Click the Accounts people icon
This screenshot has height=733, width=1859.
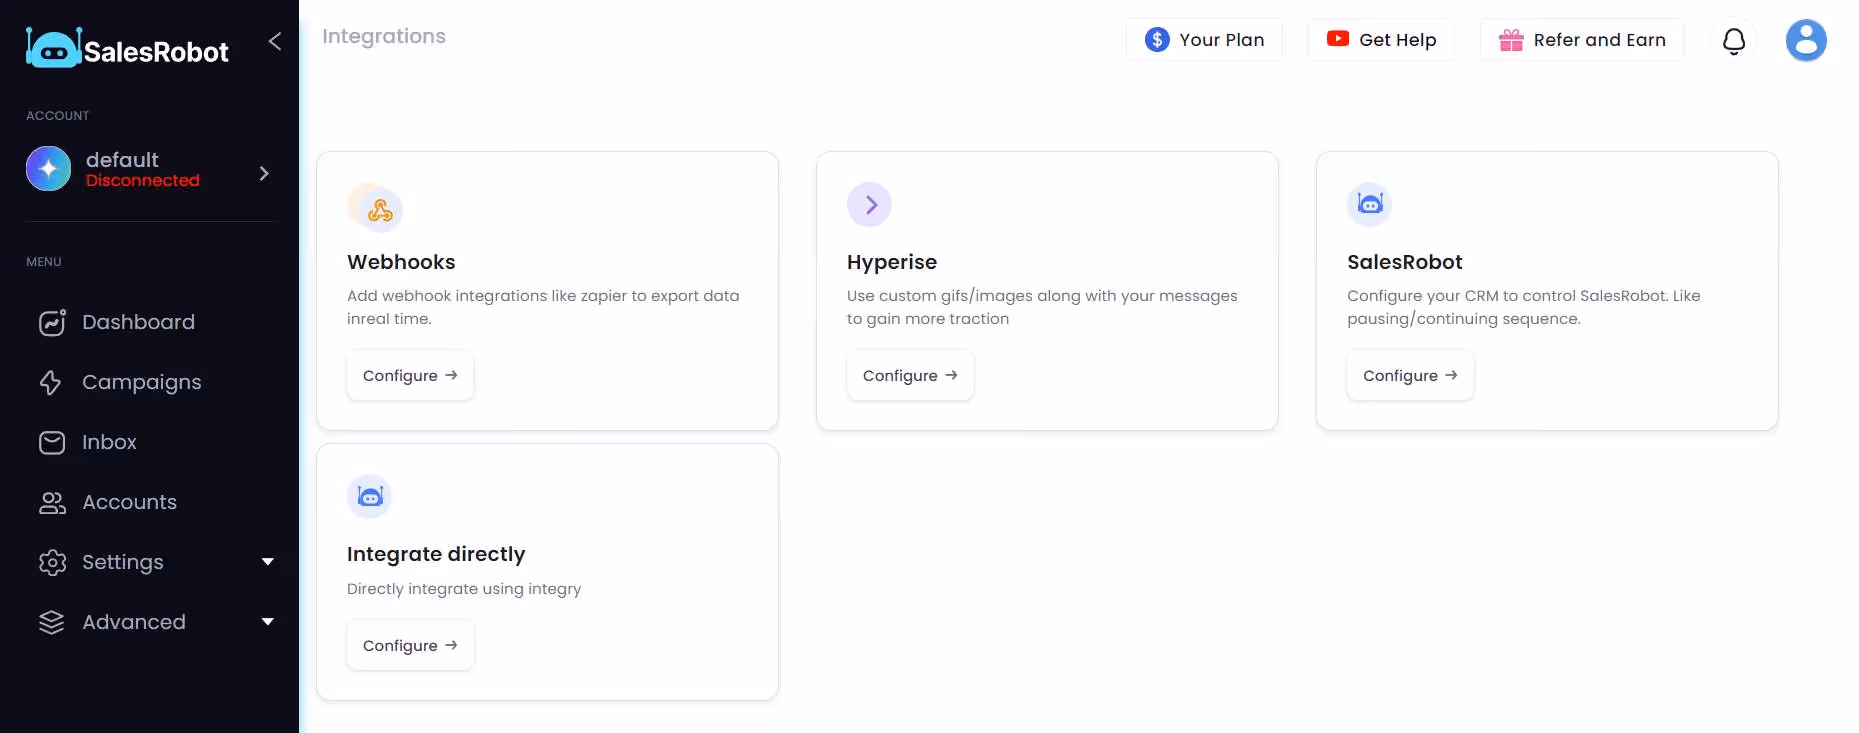click(x=52, y=502)
